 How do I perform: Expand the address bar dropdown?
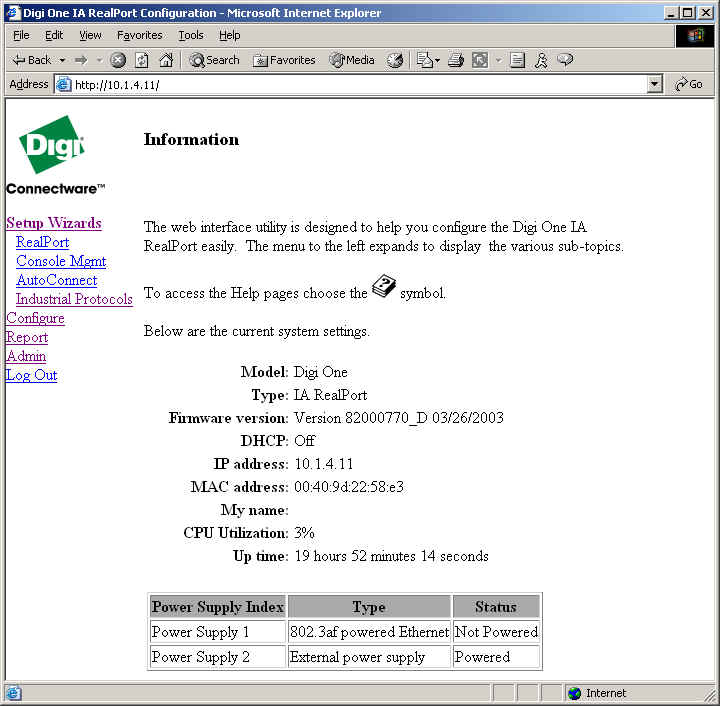[655, 85]
